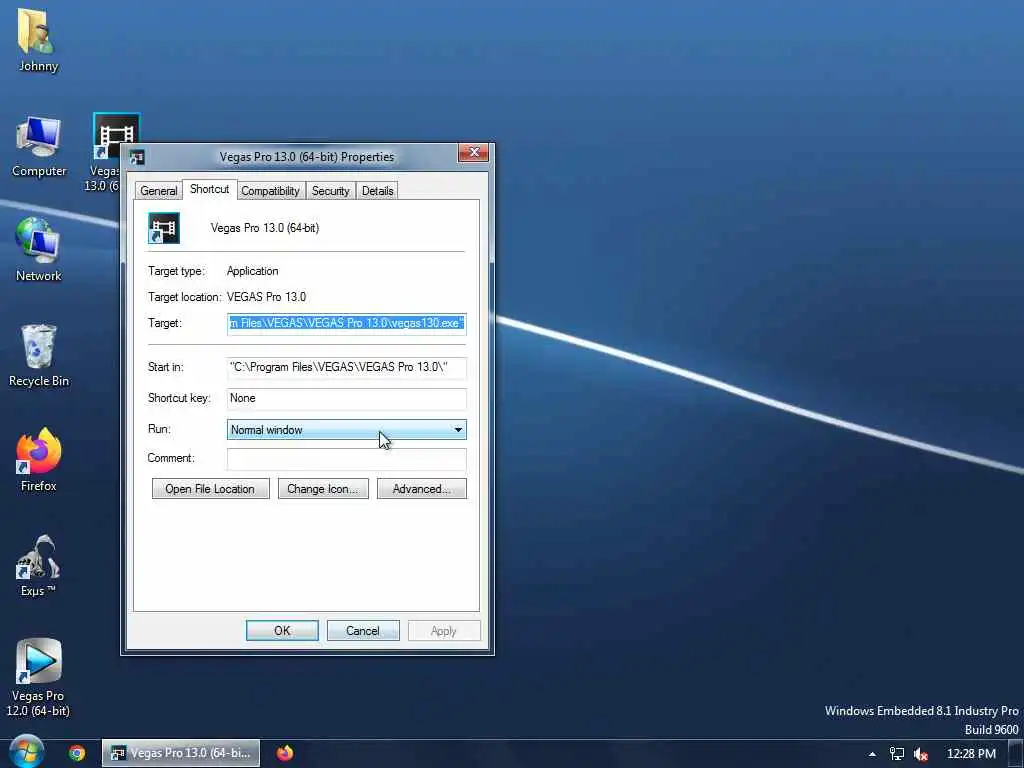Click the Vegas Pro 13.0 (64-bit) Properties title bar
Screen dimensions: 1024x768
pos(307,157)
